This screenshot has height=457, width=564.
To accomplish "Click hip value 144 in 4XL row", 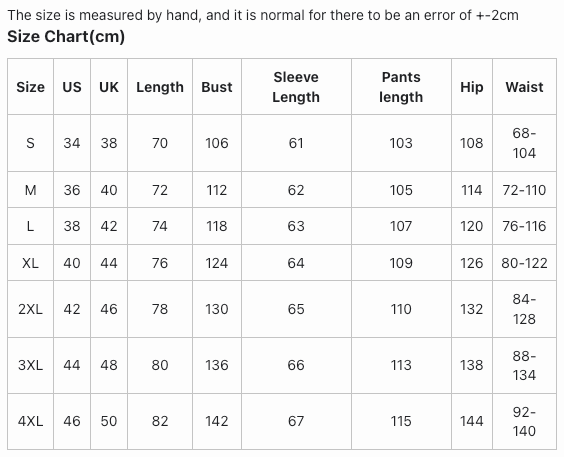I will [x=472, y=421].
